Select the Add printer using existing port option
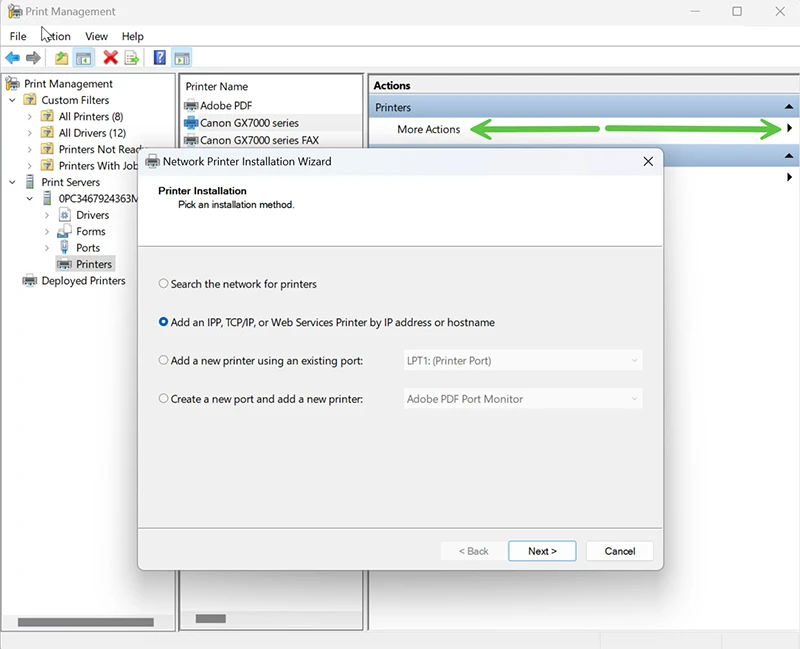This screenshot has width=800, height=649. pyautogui.click(x=163, y=360)
